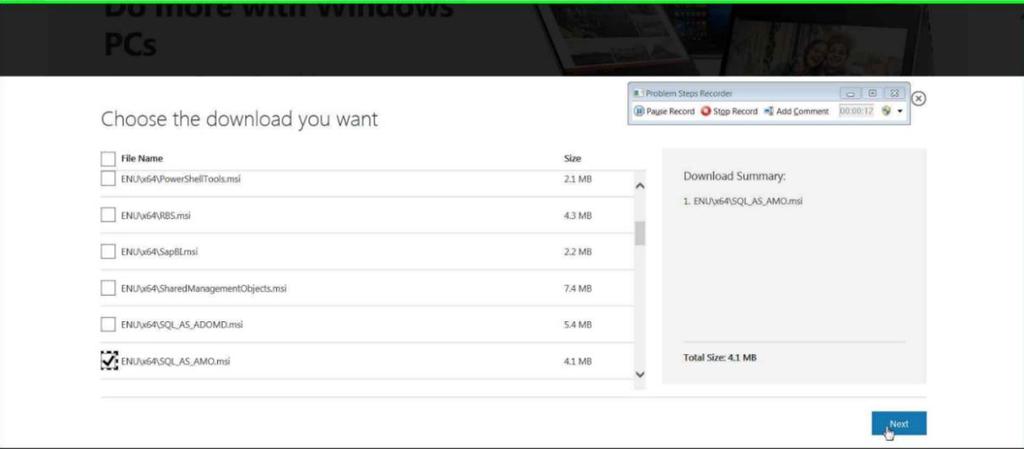Click the Total Size: 4.1 MB text
This screenshot has width=1024, height=449.
(x=720, y=358)
